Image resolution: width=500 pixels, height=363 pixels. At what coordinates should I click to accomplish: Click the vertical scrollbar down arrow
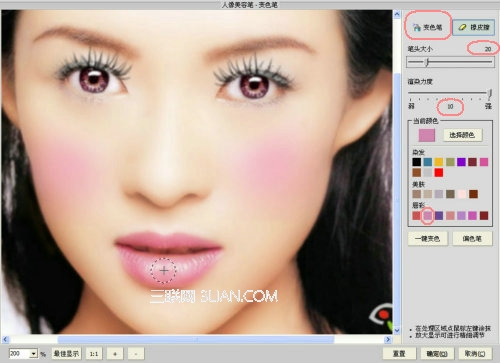click(397, 330)
